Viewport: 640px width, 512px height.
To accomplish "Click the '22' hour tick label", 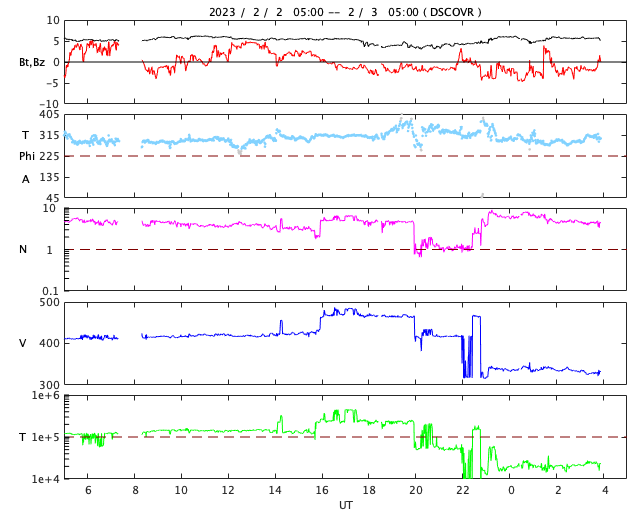I will (x=463, y=490).
